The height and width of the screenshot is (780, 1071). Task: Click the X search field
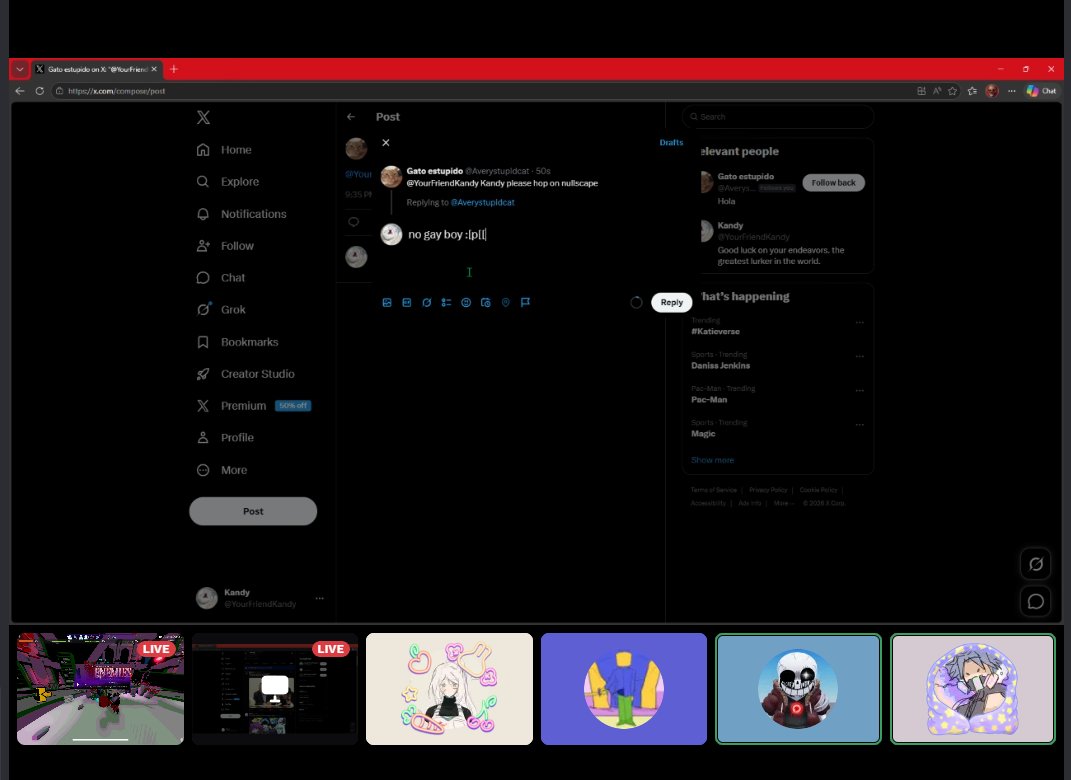pos(779,117)
